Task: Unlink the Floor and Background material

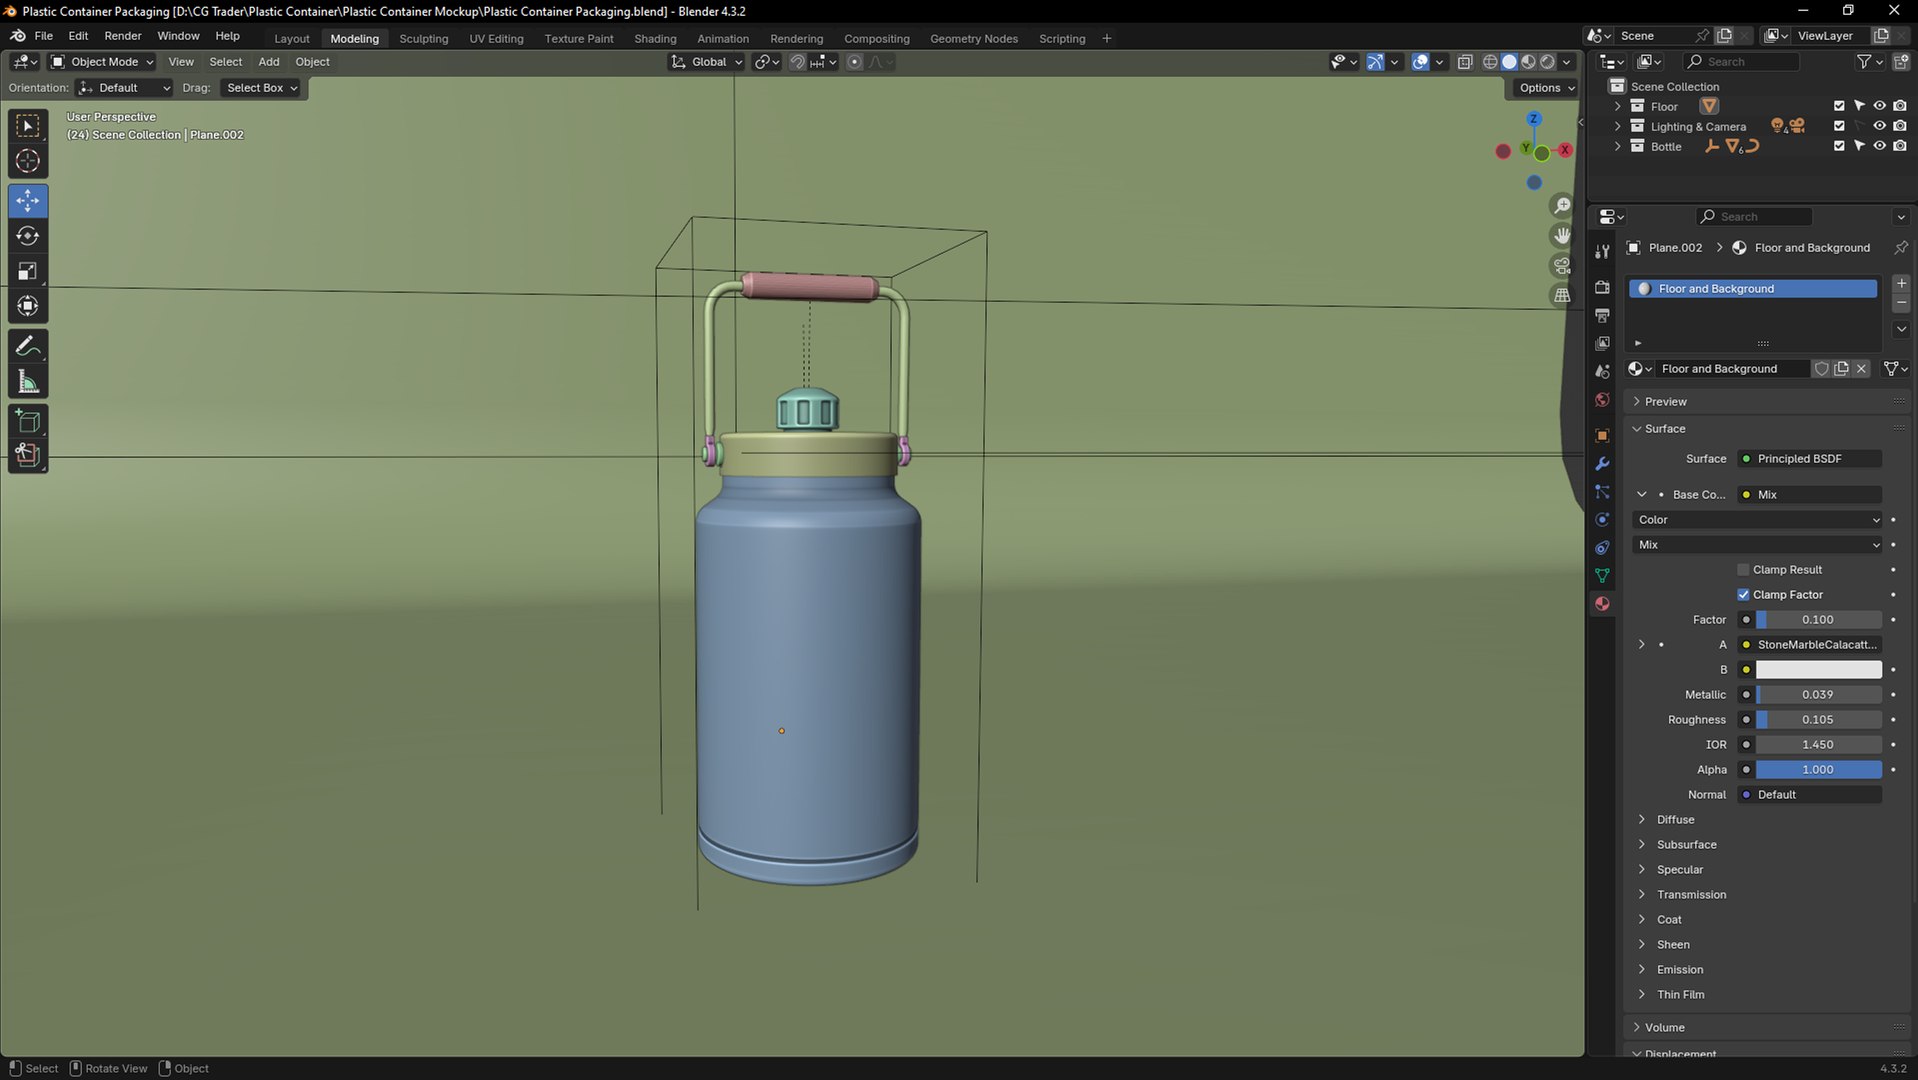Action: tap(1861, 369)
